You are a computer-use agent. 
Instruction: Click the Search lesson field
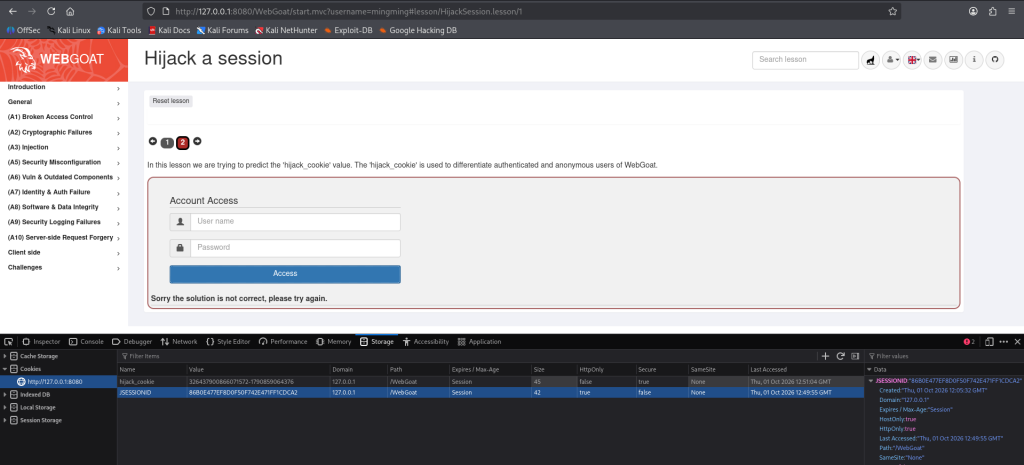[x=805, y=59]
